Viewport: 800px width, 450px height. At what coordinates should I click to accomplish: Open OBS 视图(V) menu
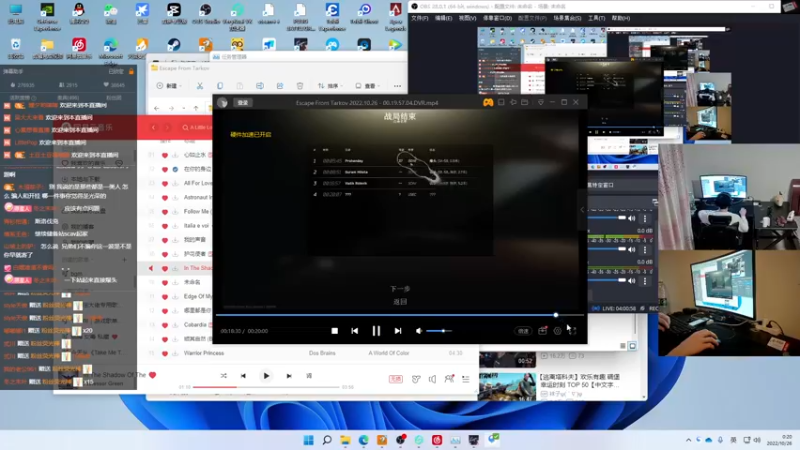pyautogui.click(x=467, y=18)
